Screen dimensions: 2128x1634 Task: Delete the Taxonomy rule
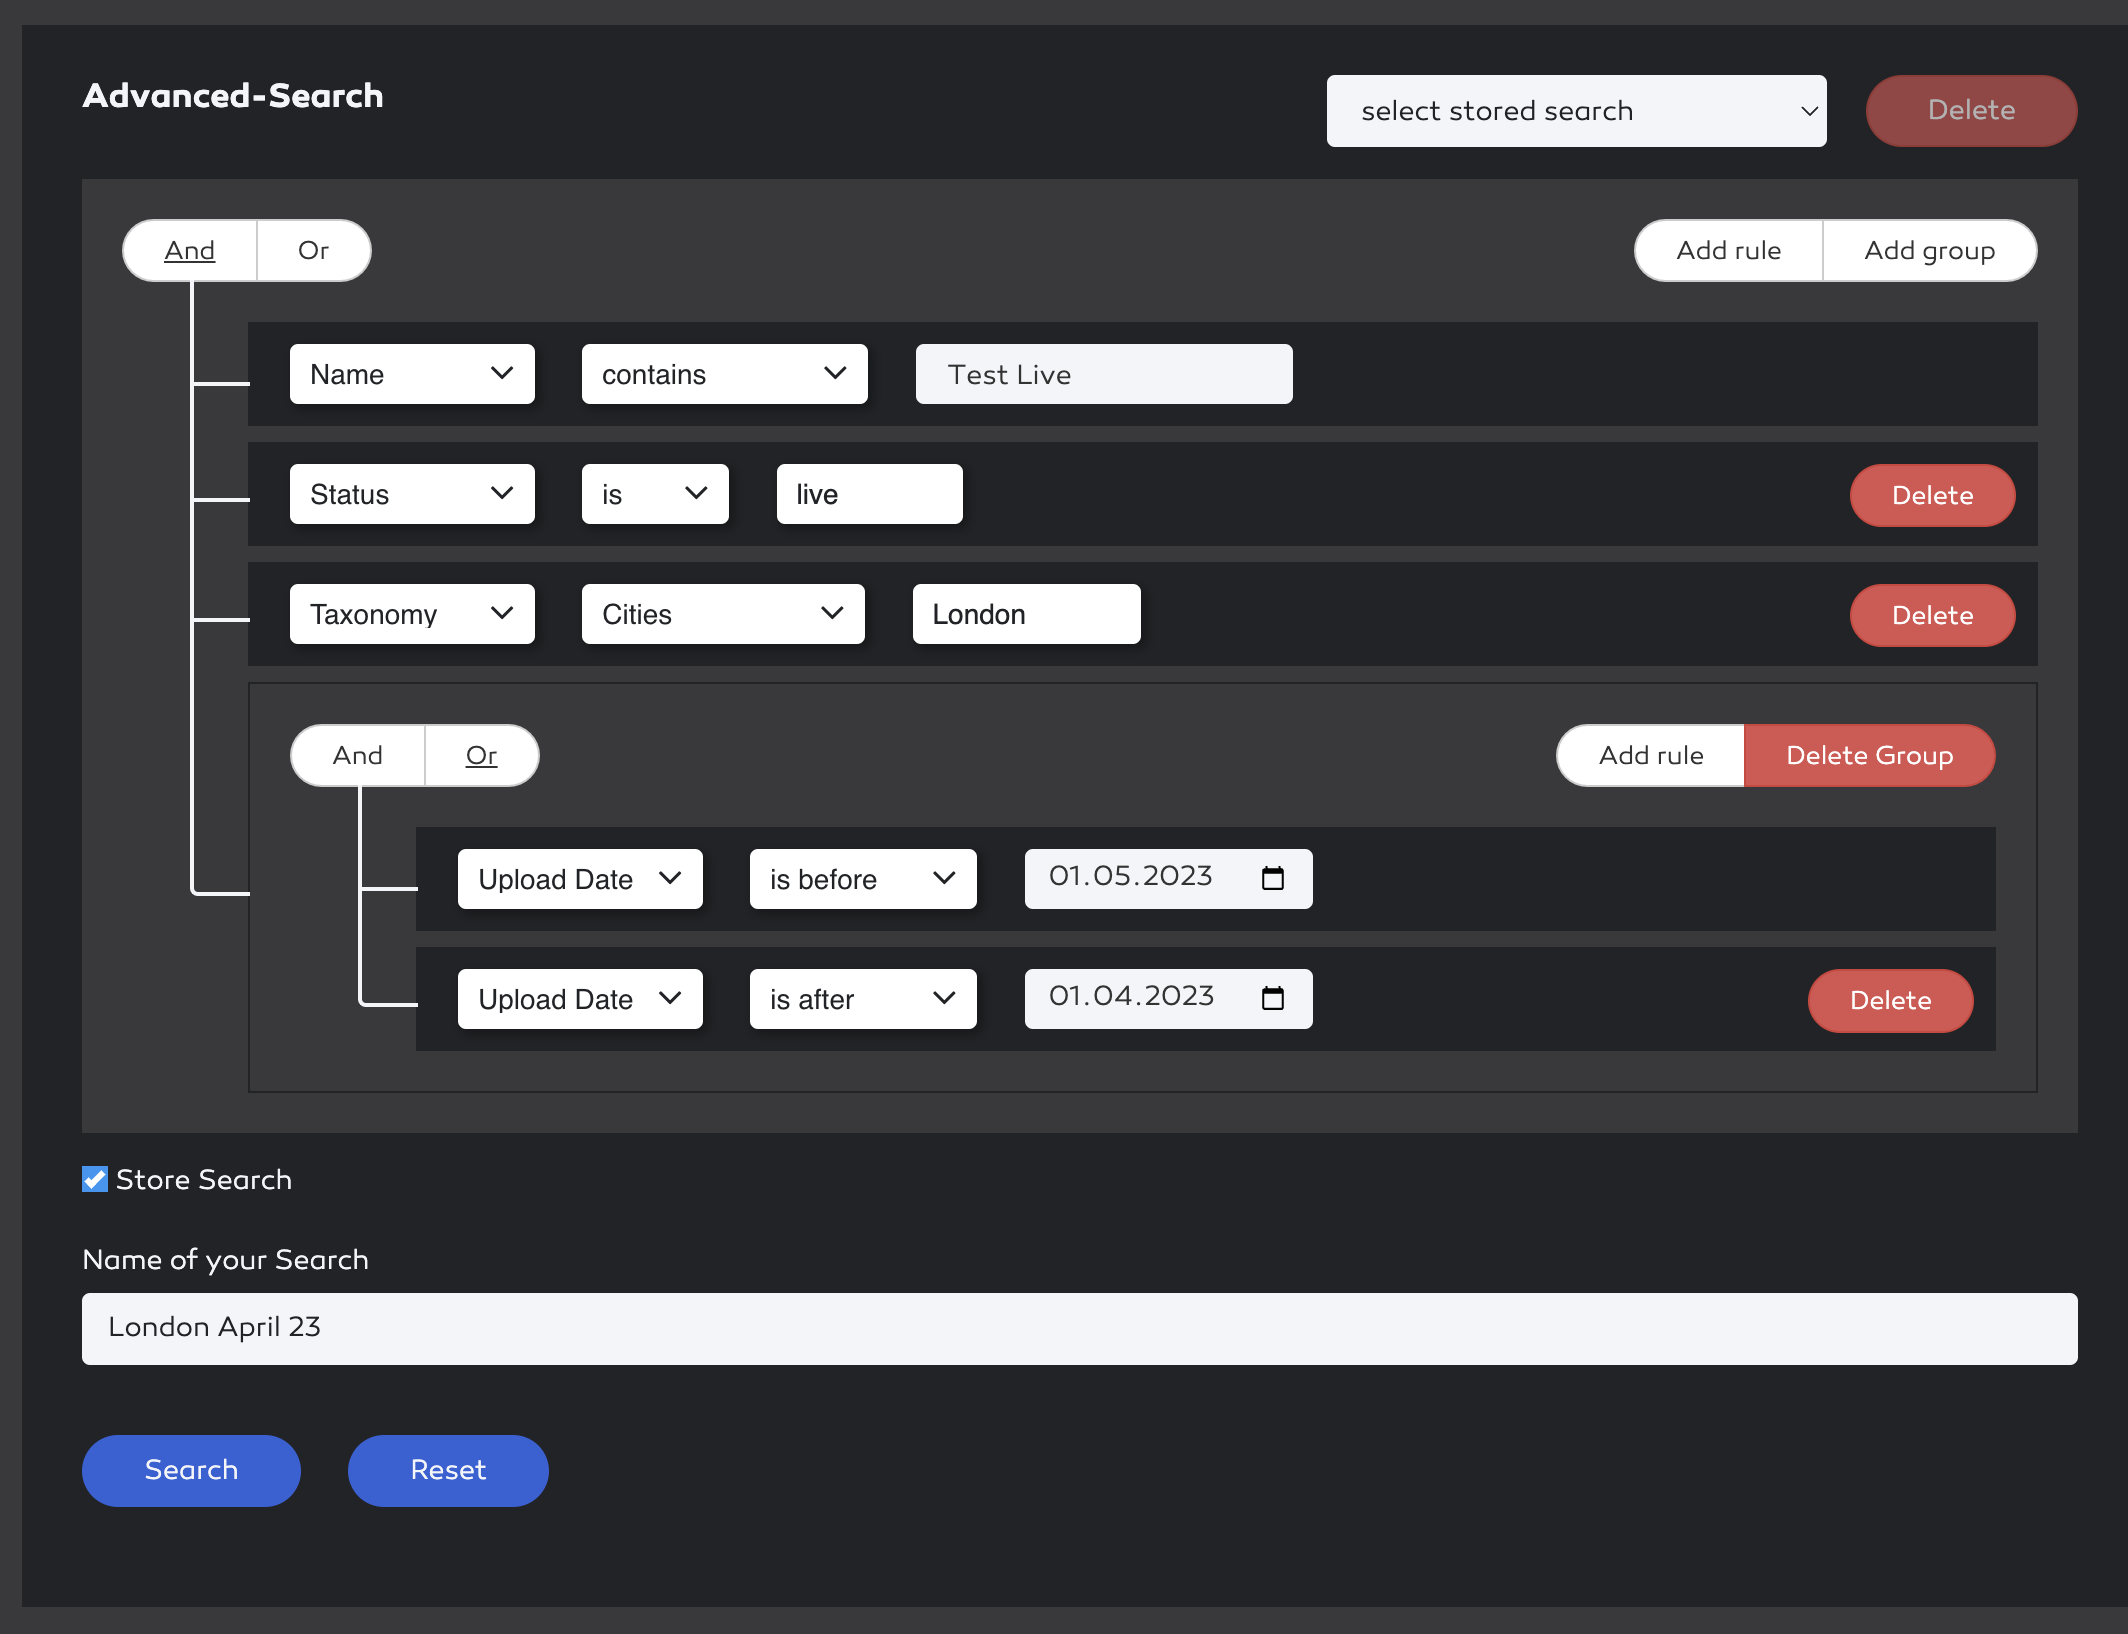[x=1932, y=615]
